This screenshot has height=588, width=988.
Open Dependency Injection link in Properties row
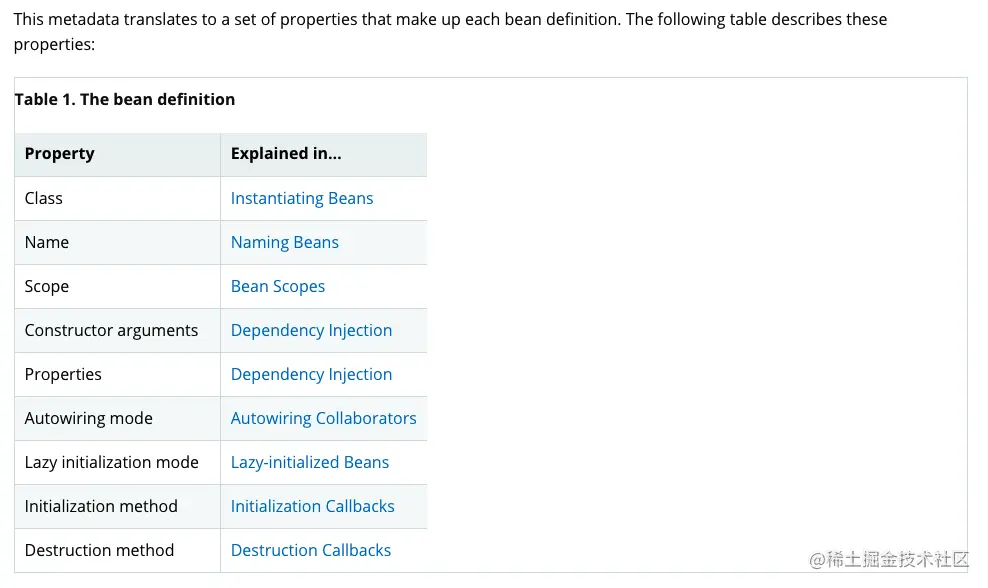(311, 374)
